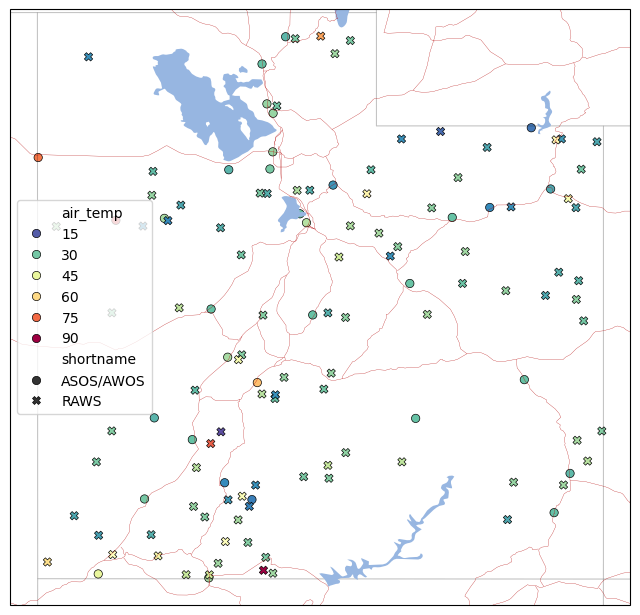Select the light orange 60 legend swatch
Viewport: 640px width, 615px height.
click(36, 297)
